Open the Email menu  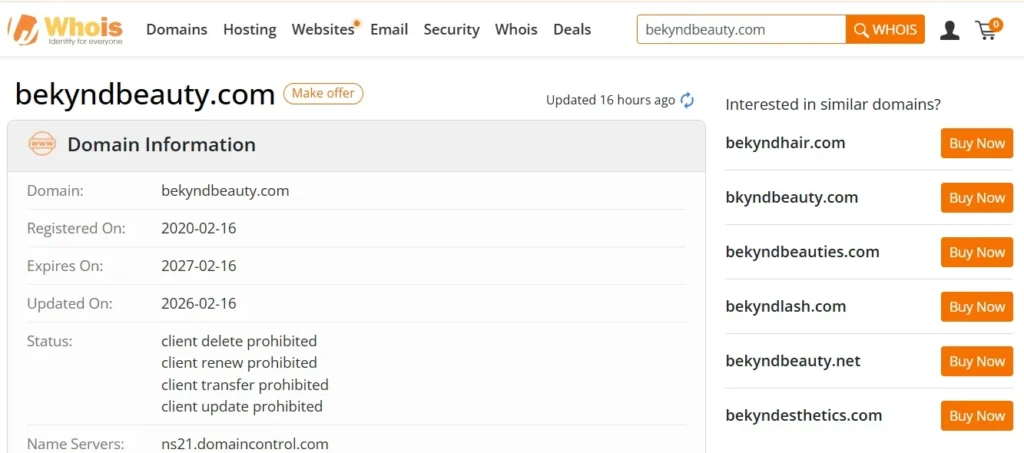tap(389, 29)
